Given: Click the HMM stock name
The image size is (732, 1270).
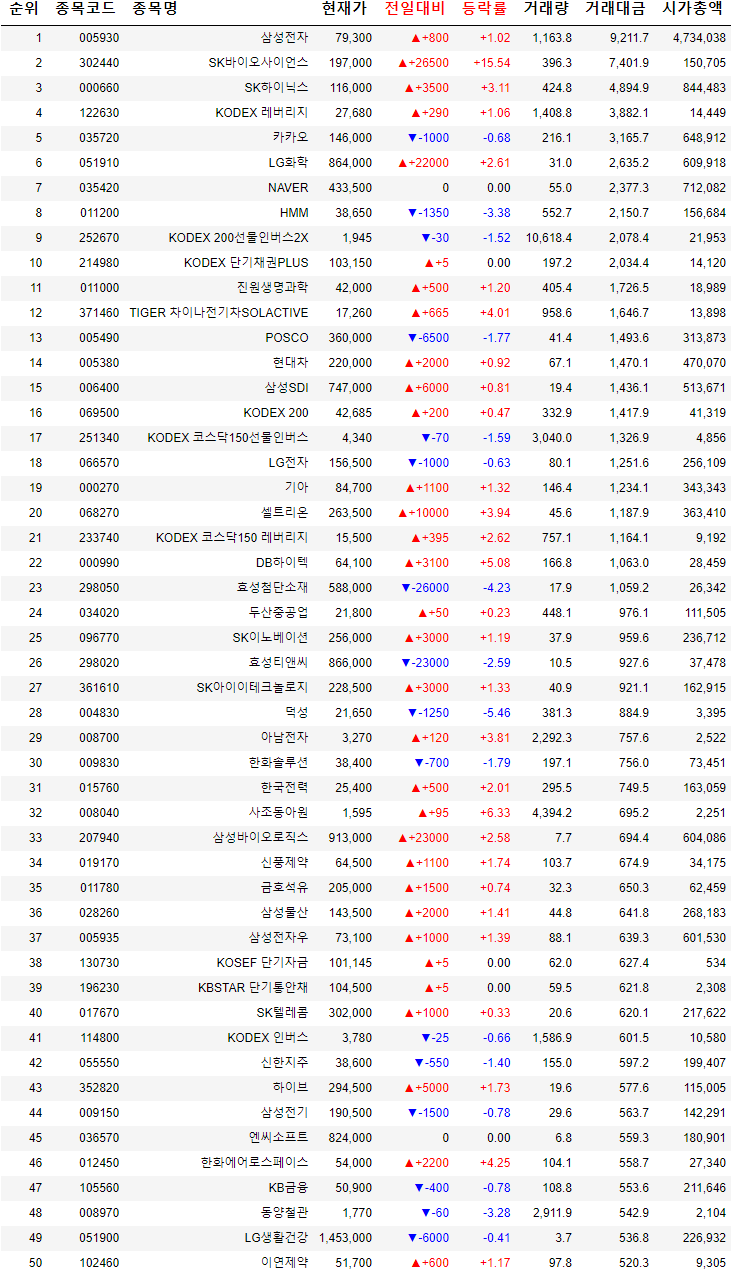Looking at the screenshot, I should tap(295, 213).
